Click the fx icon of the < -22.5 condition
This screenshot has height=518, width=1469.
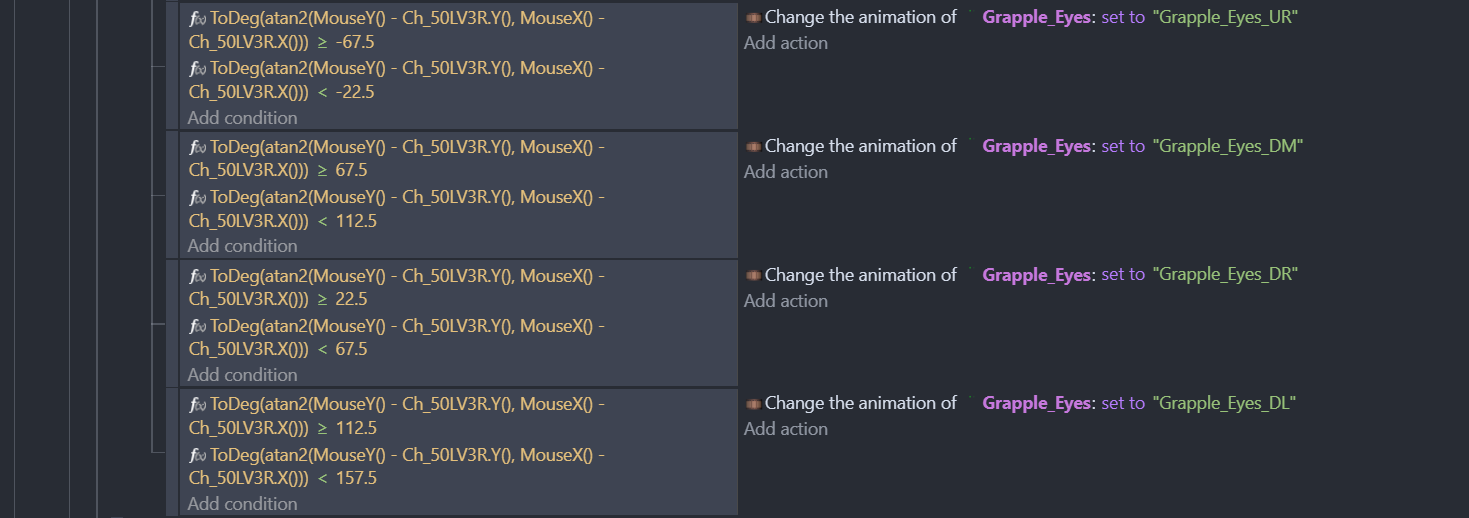click(198, 69)
